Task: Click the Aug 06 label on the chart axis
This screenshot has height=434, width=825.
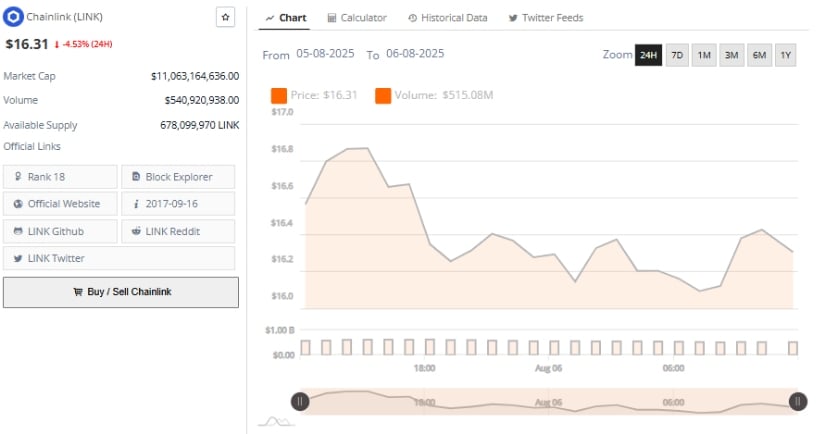Action: [548, 368]
